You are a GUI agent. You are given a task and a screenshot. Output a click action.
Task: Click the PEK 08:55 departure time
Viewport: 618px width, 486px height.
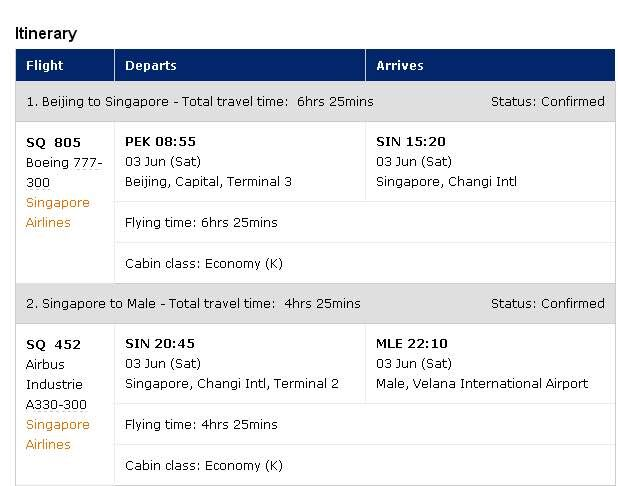(x=160, y=142)
